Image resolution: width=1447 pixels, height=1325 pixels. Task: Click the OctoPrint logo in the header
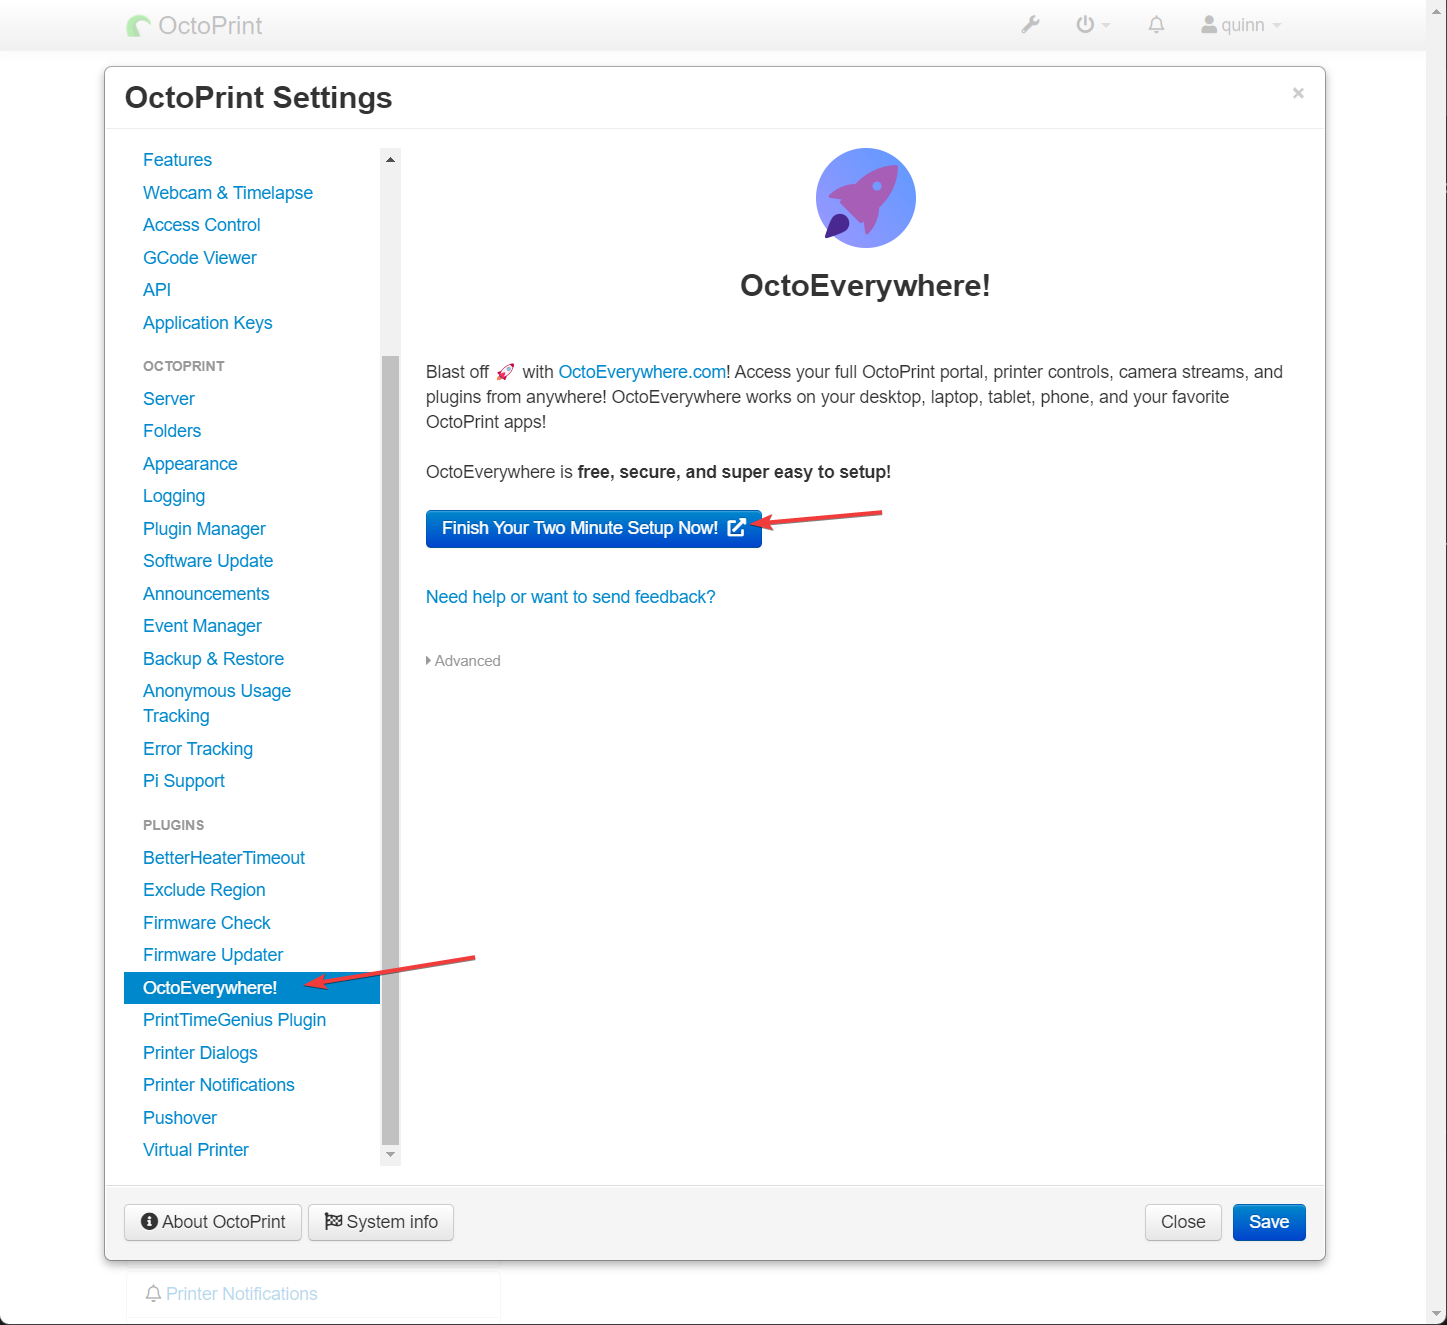194,25
